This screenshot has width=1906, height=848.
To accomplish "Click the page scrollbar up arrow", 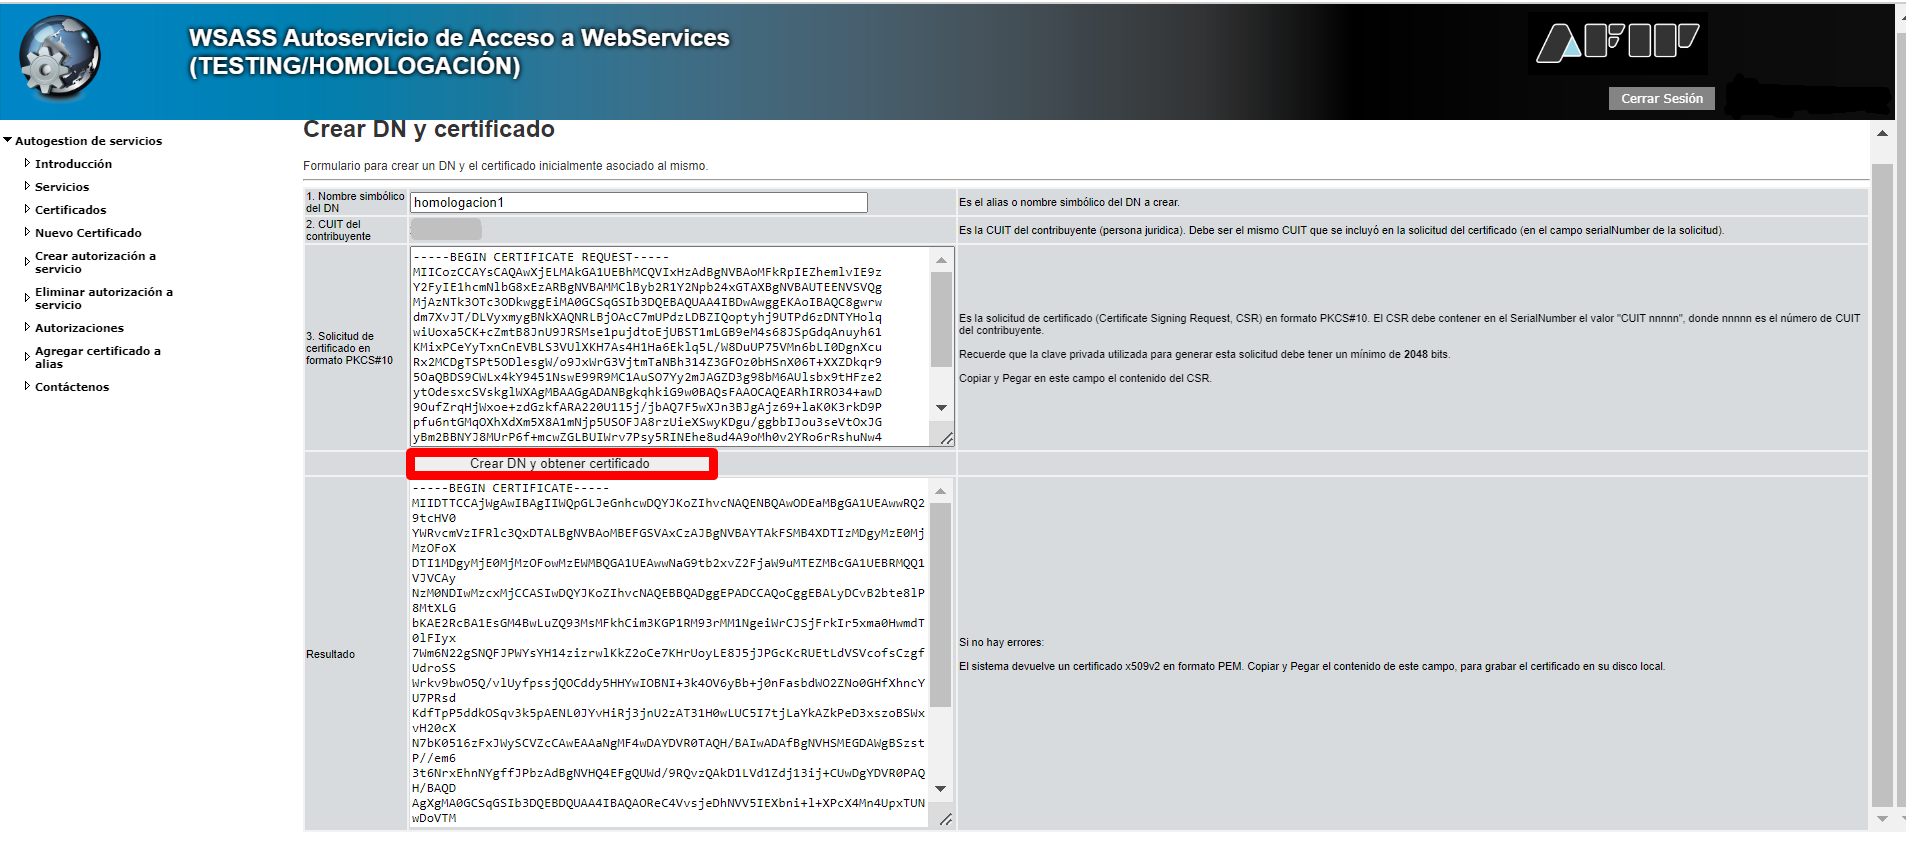I will tap(1882, 133).
